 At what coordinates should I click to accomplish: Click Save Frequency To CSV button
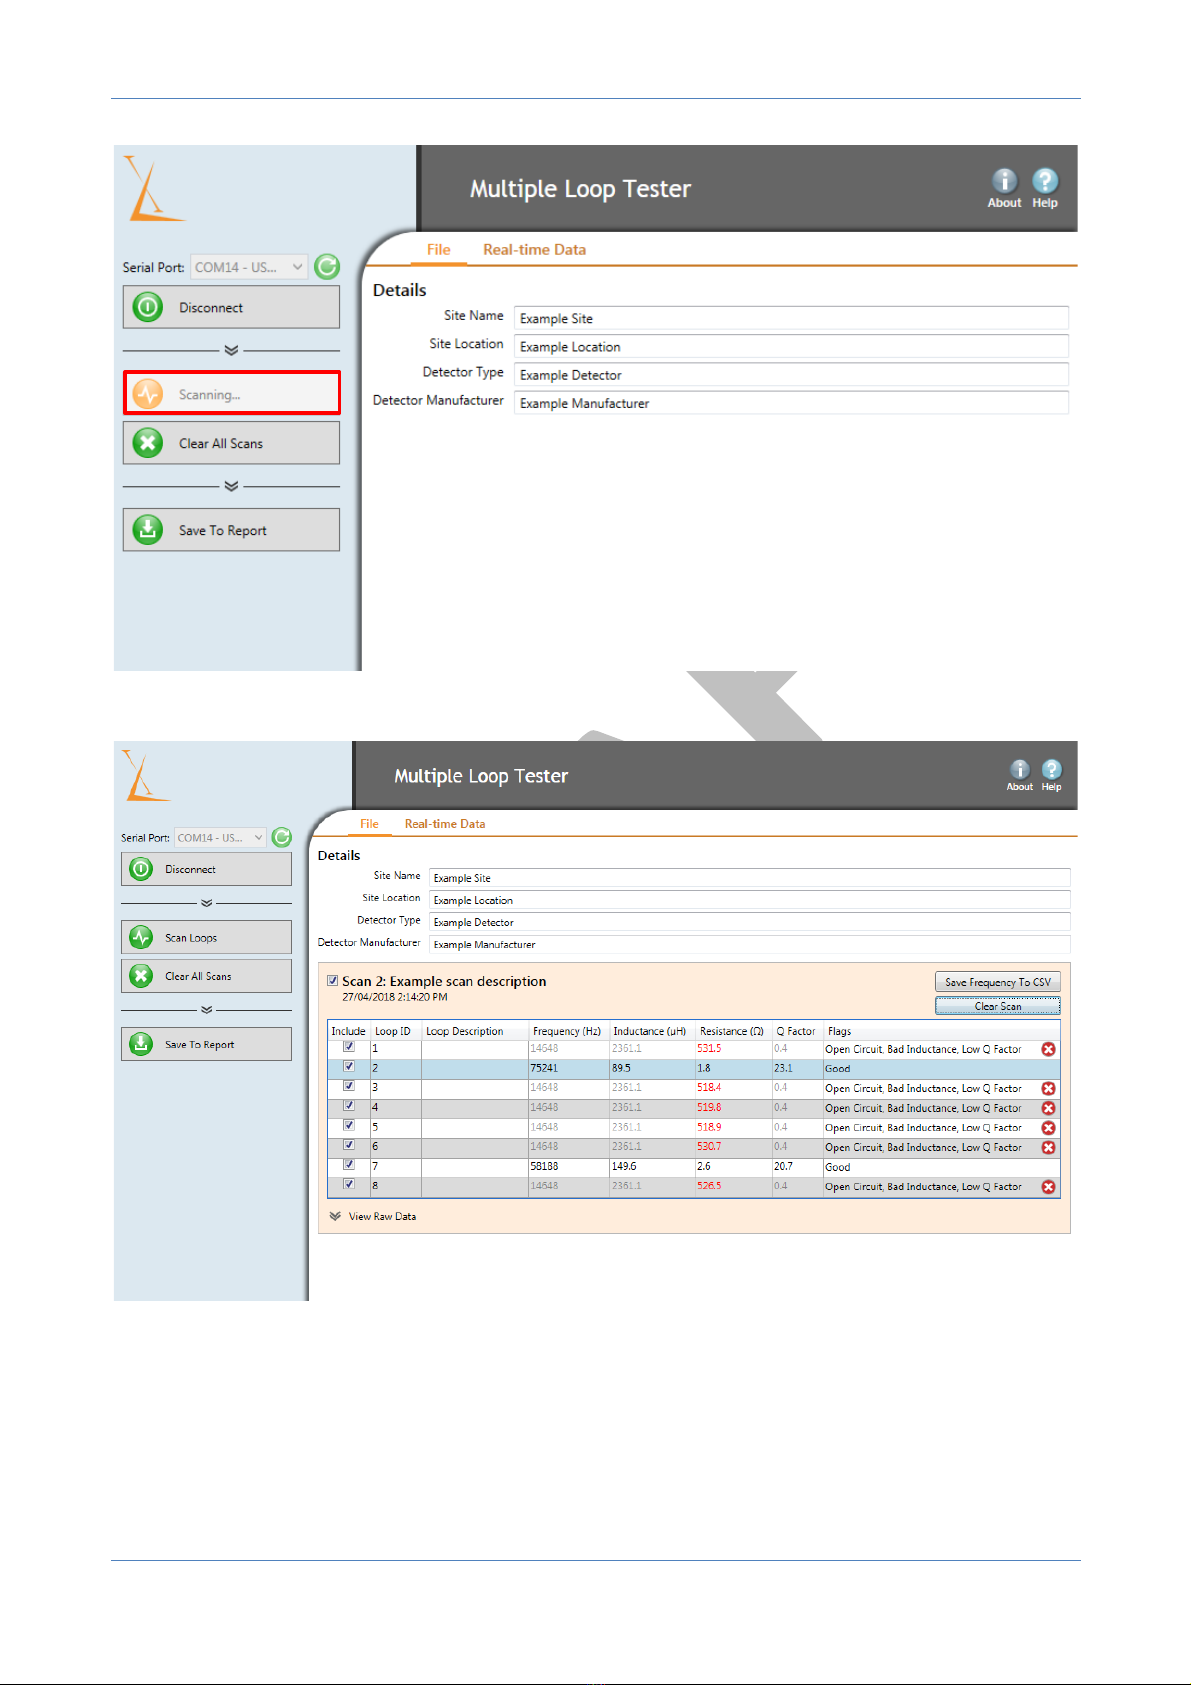998,982
